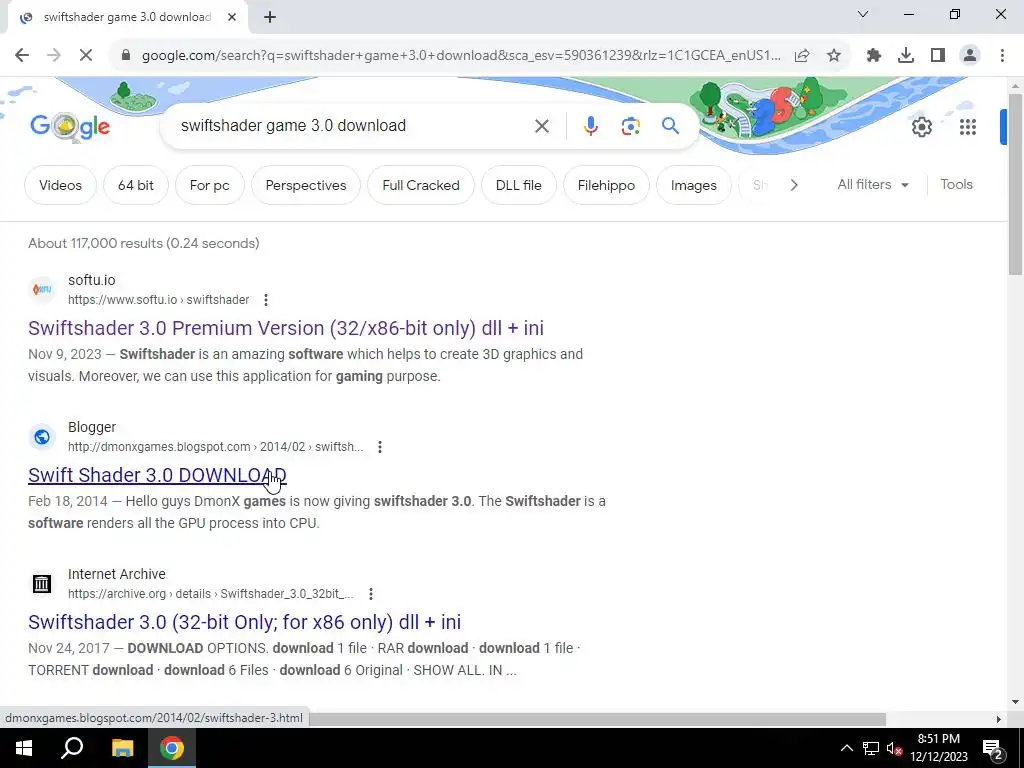Share this page from address bar
The height and width of the screenshot is (768, 1024).
pyautogui.click(x=802, y=56)
